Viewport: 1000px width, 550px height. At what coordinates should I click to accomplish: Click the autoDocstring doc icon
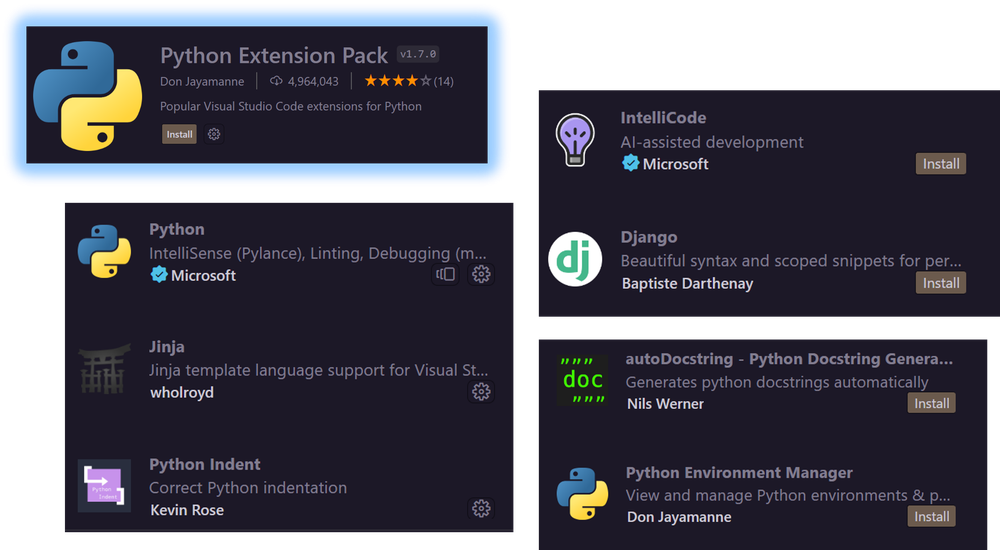click(582, 380)
